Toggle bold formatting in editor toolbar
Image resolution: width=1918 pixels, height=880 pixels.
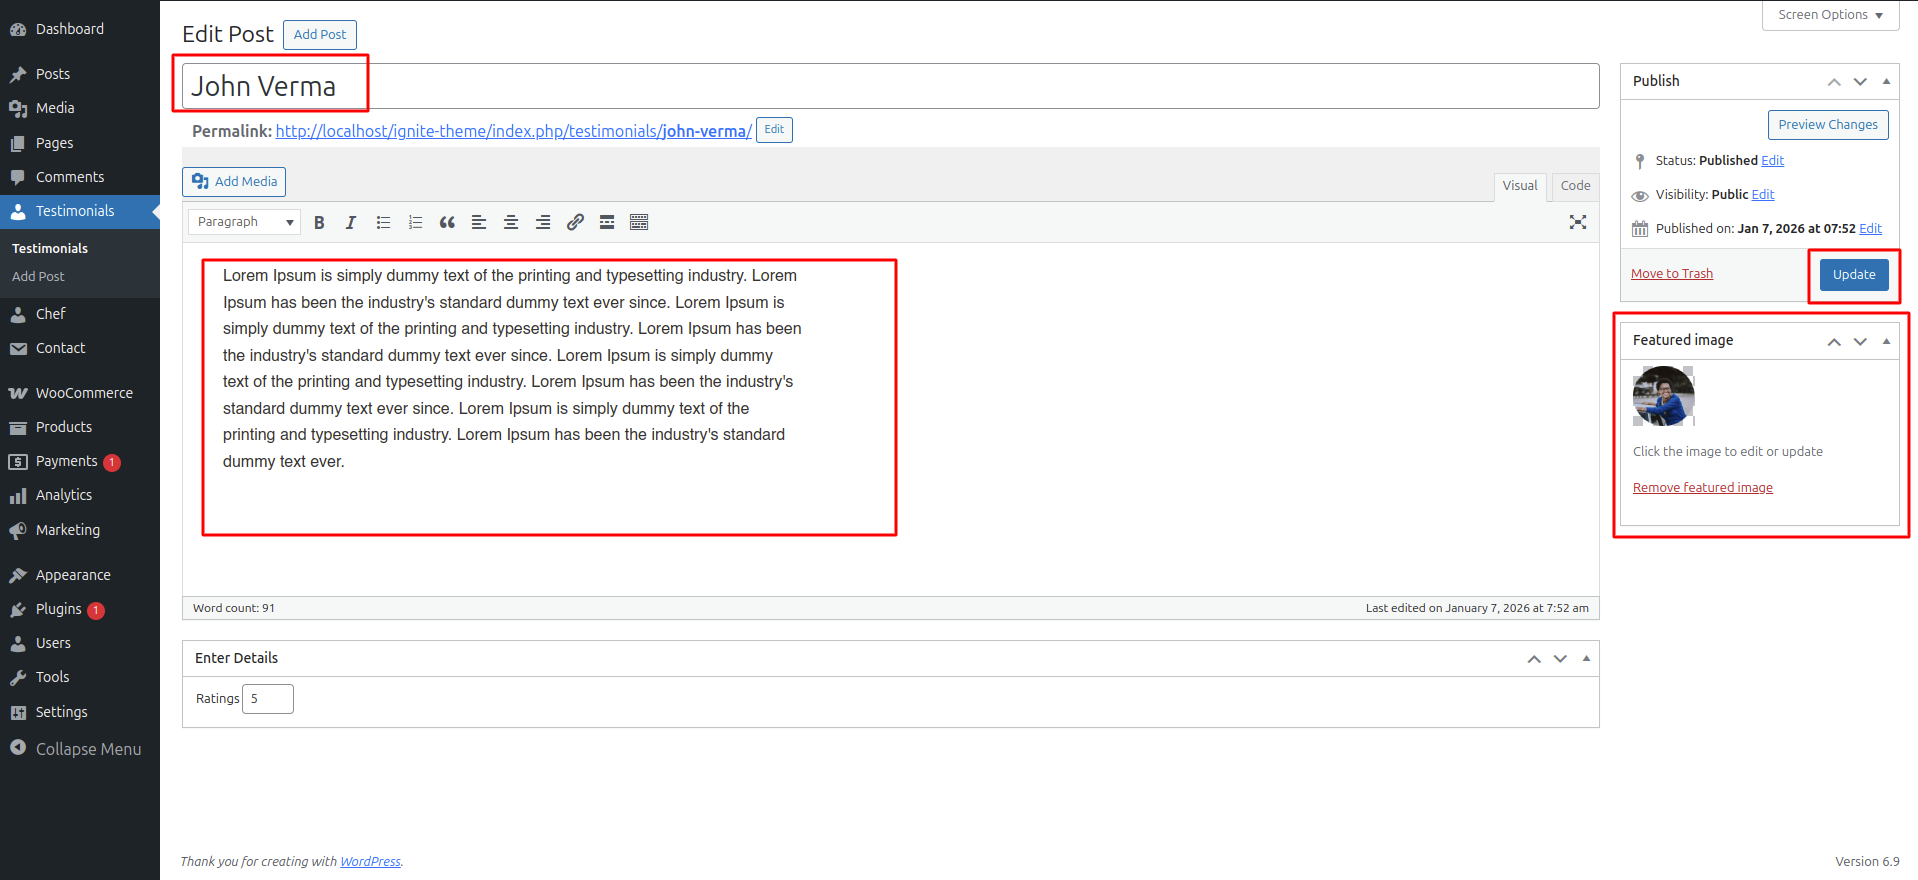(x=319, y=222)
